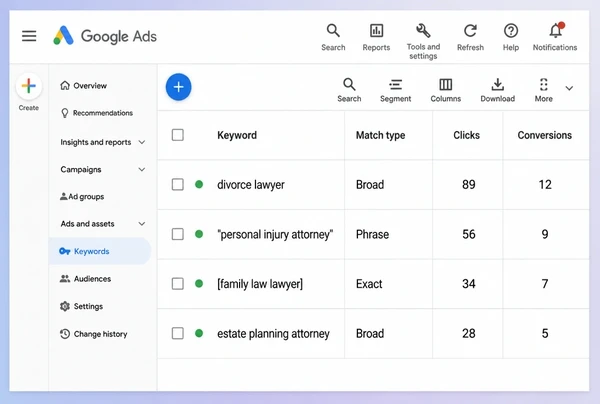Open the [family law lawyer] keyword
Viewport: 600px width, 404px height.
click(260, 284)
